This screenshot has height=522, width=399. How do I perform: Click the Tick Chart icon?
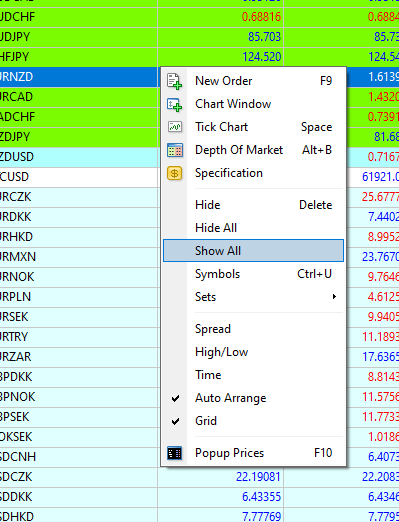pos(174,127)
